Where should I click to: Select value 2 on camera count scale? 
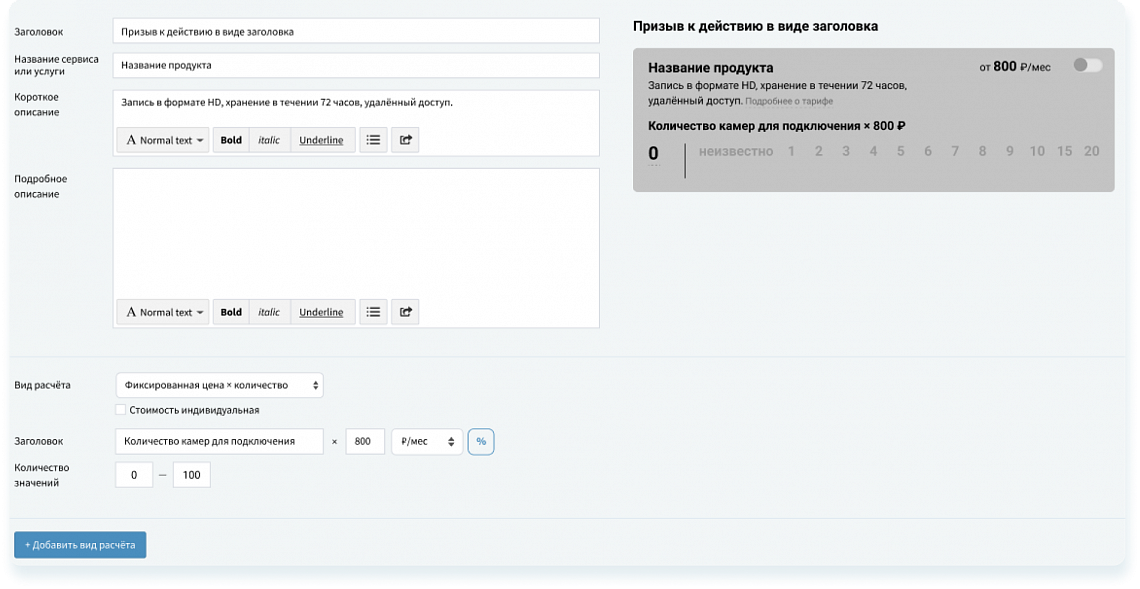coord(819,151)
